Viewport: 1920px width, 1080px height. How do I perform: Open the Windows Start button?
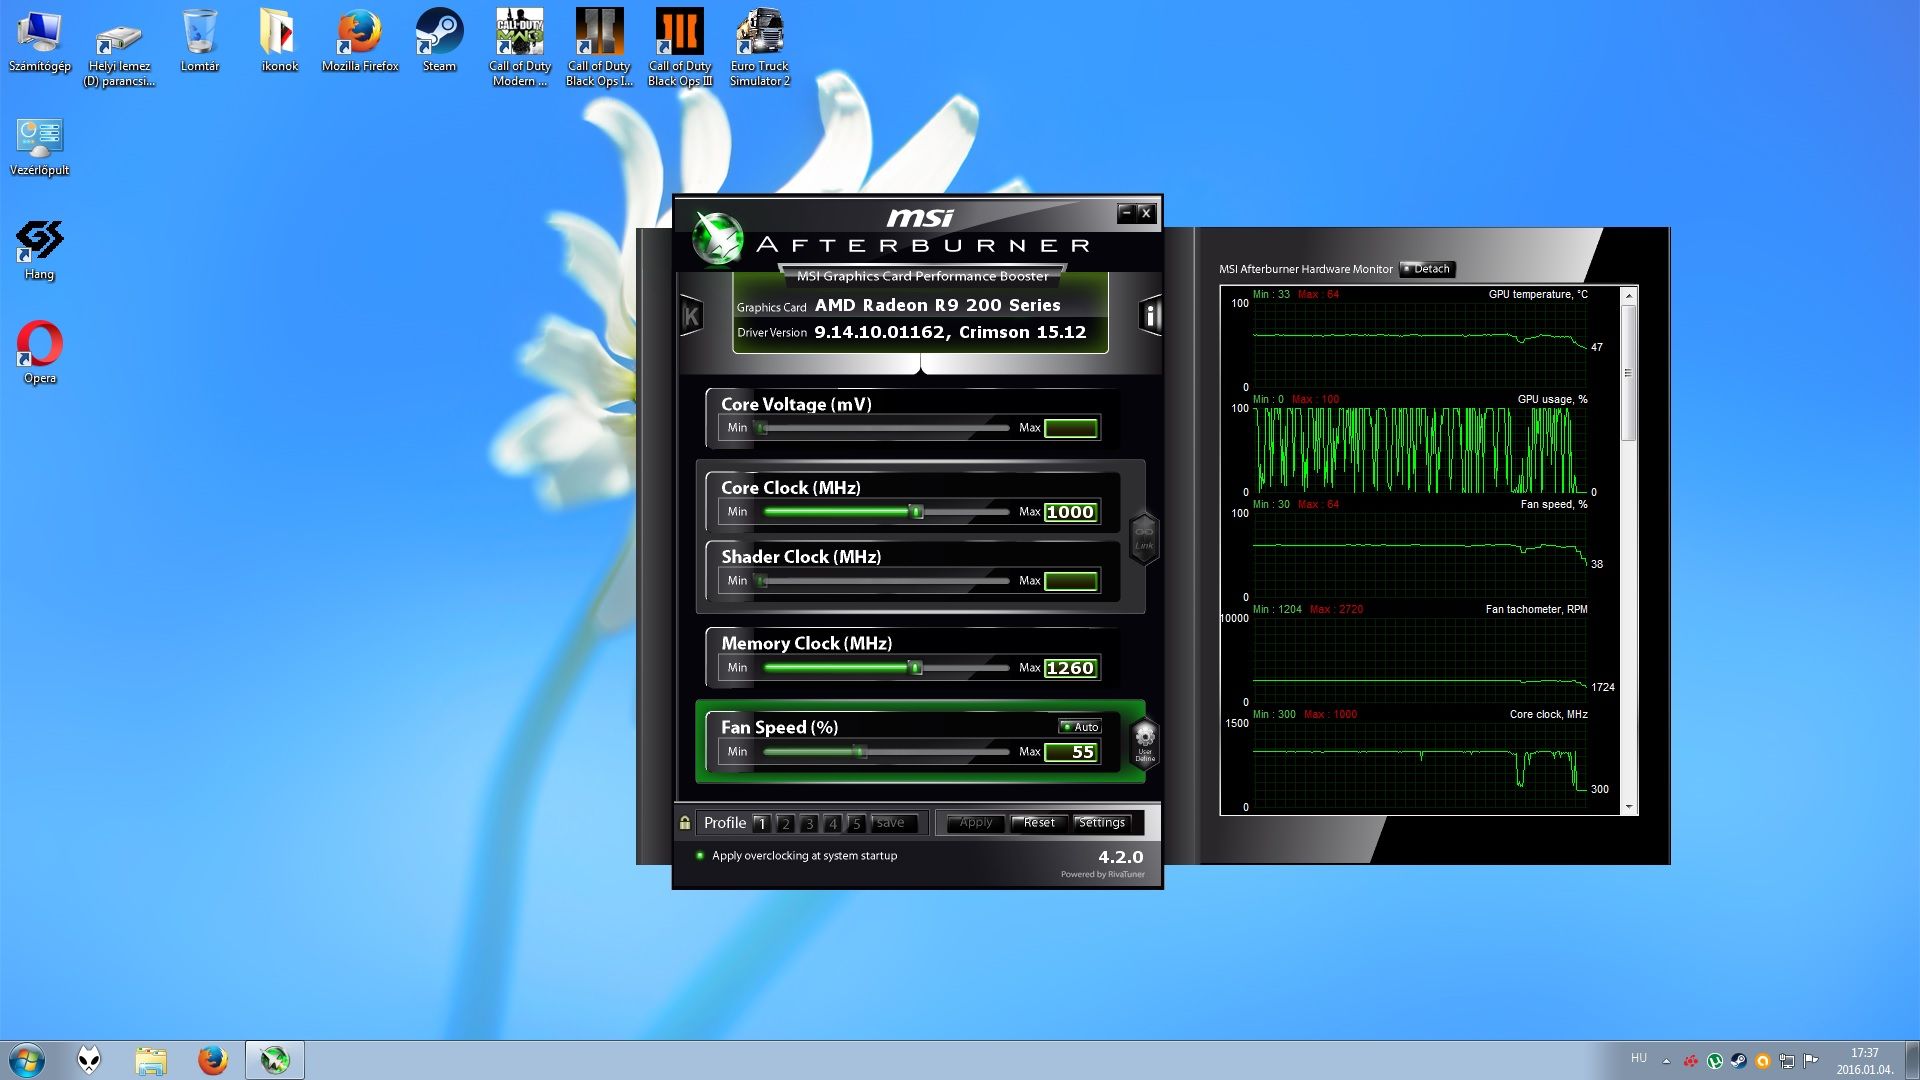point(27,1060)
